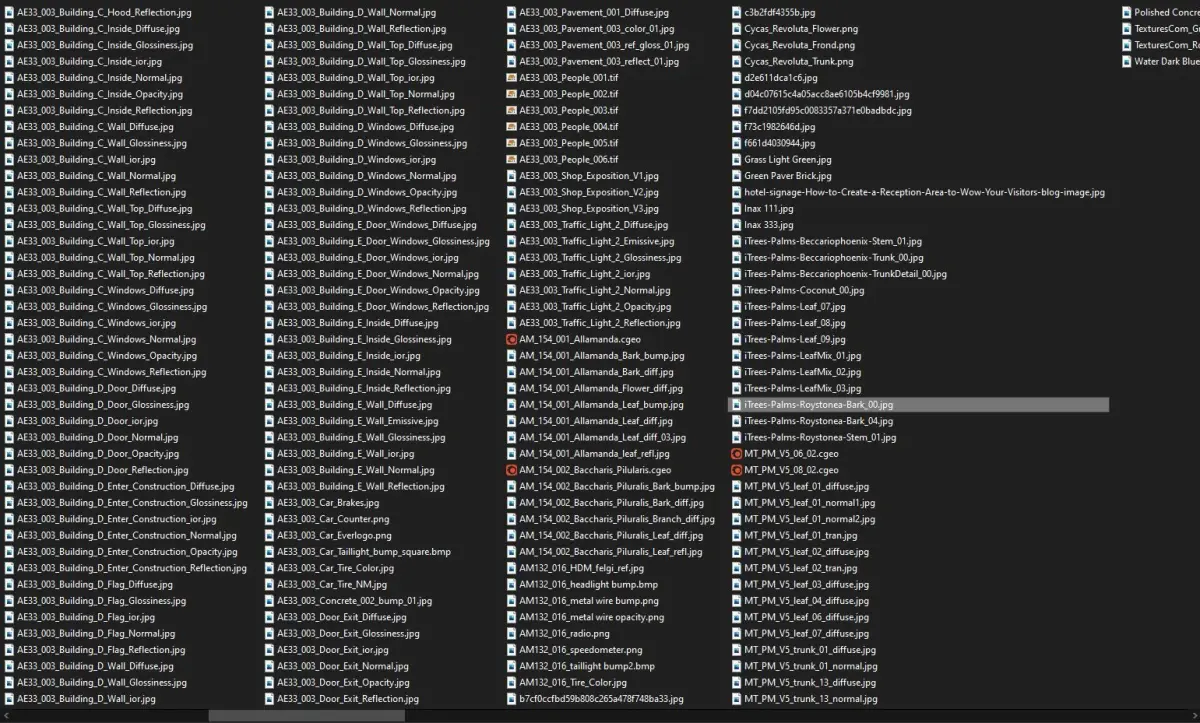Select AE33_003_Building_E_Door_Windows_Normal.jpg

[x=378, y=274]
